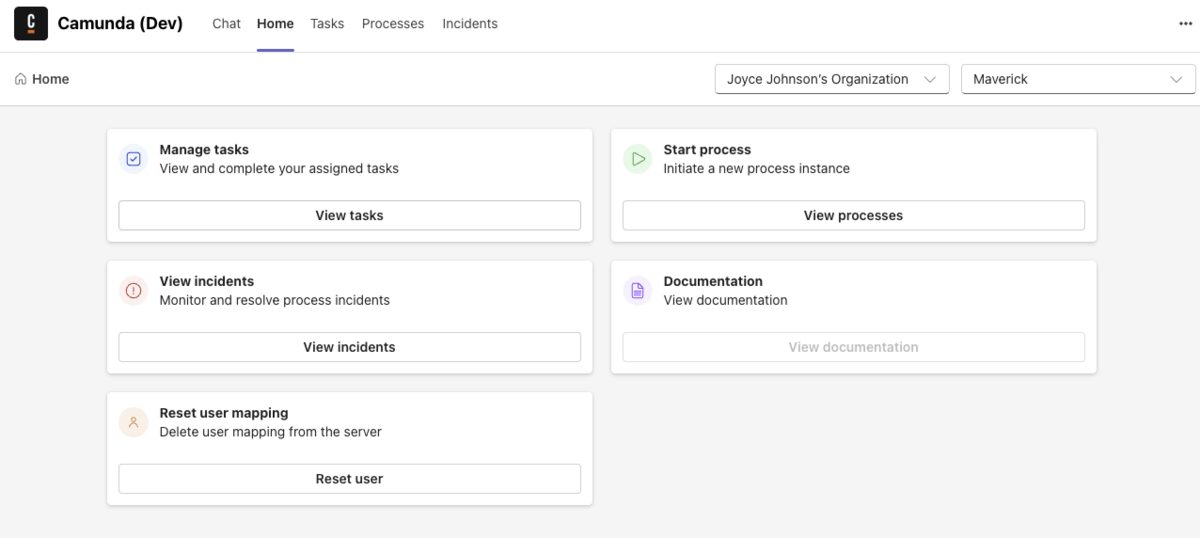Switch to the Incidents tab
This screenshot has height=538, width=1200.
click(470, 24)
